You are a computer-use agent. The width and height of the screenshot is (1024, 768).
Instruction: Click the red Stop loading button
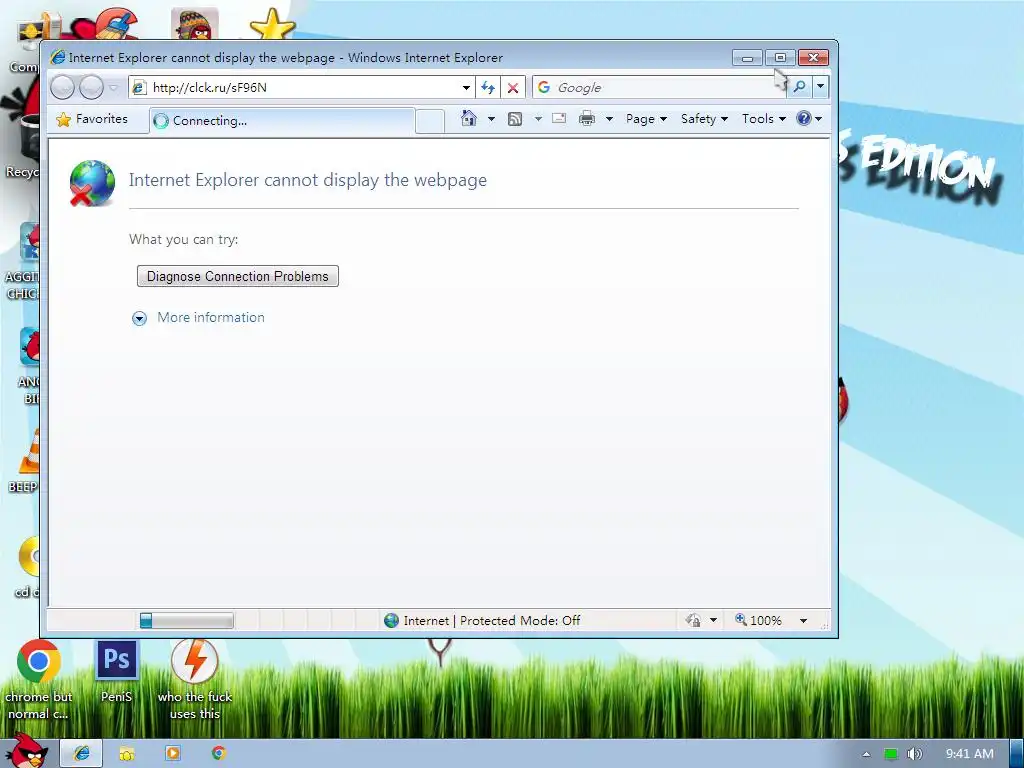point(513,88)
